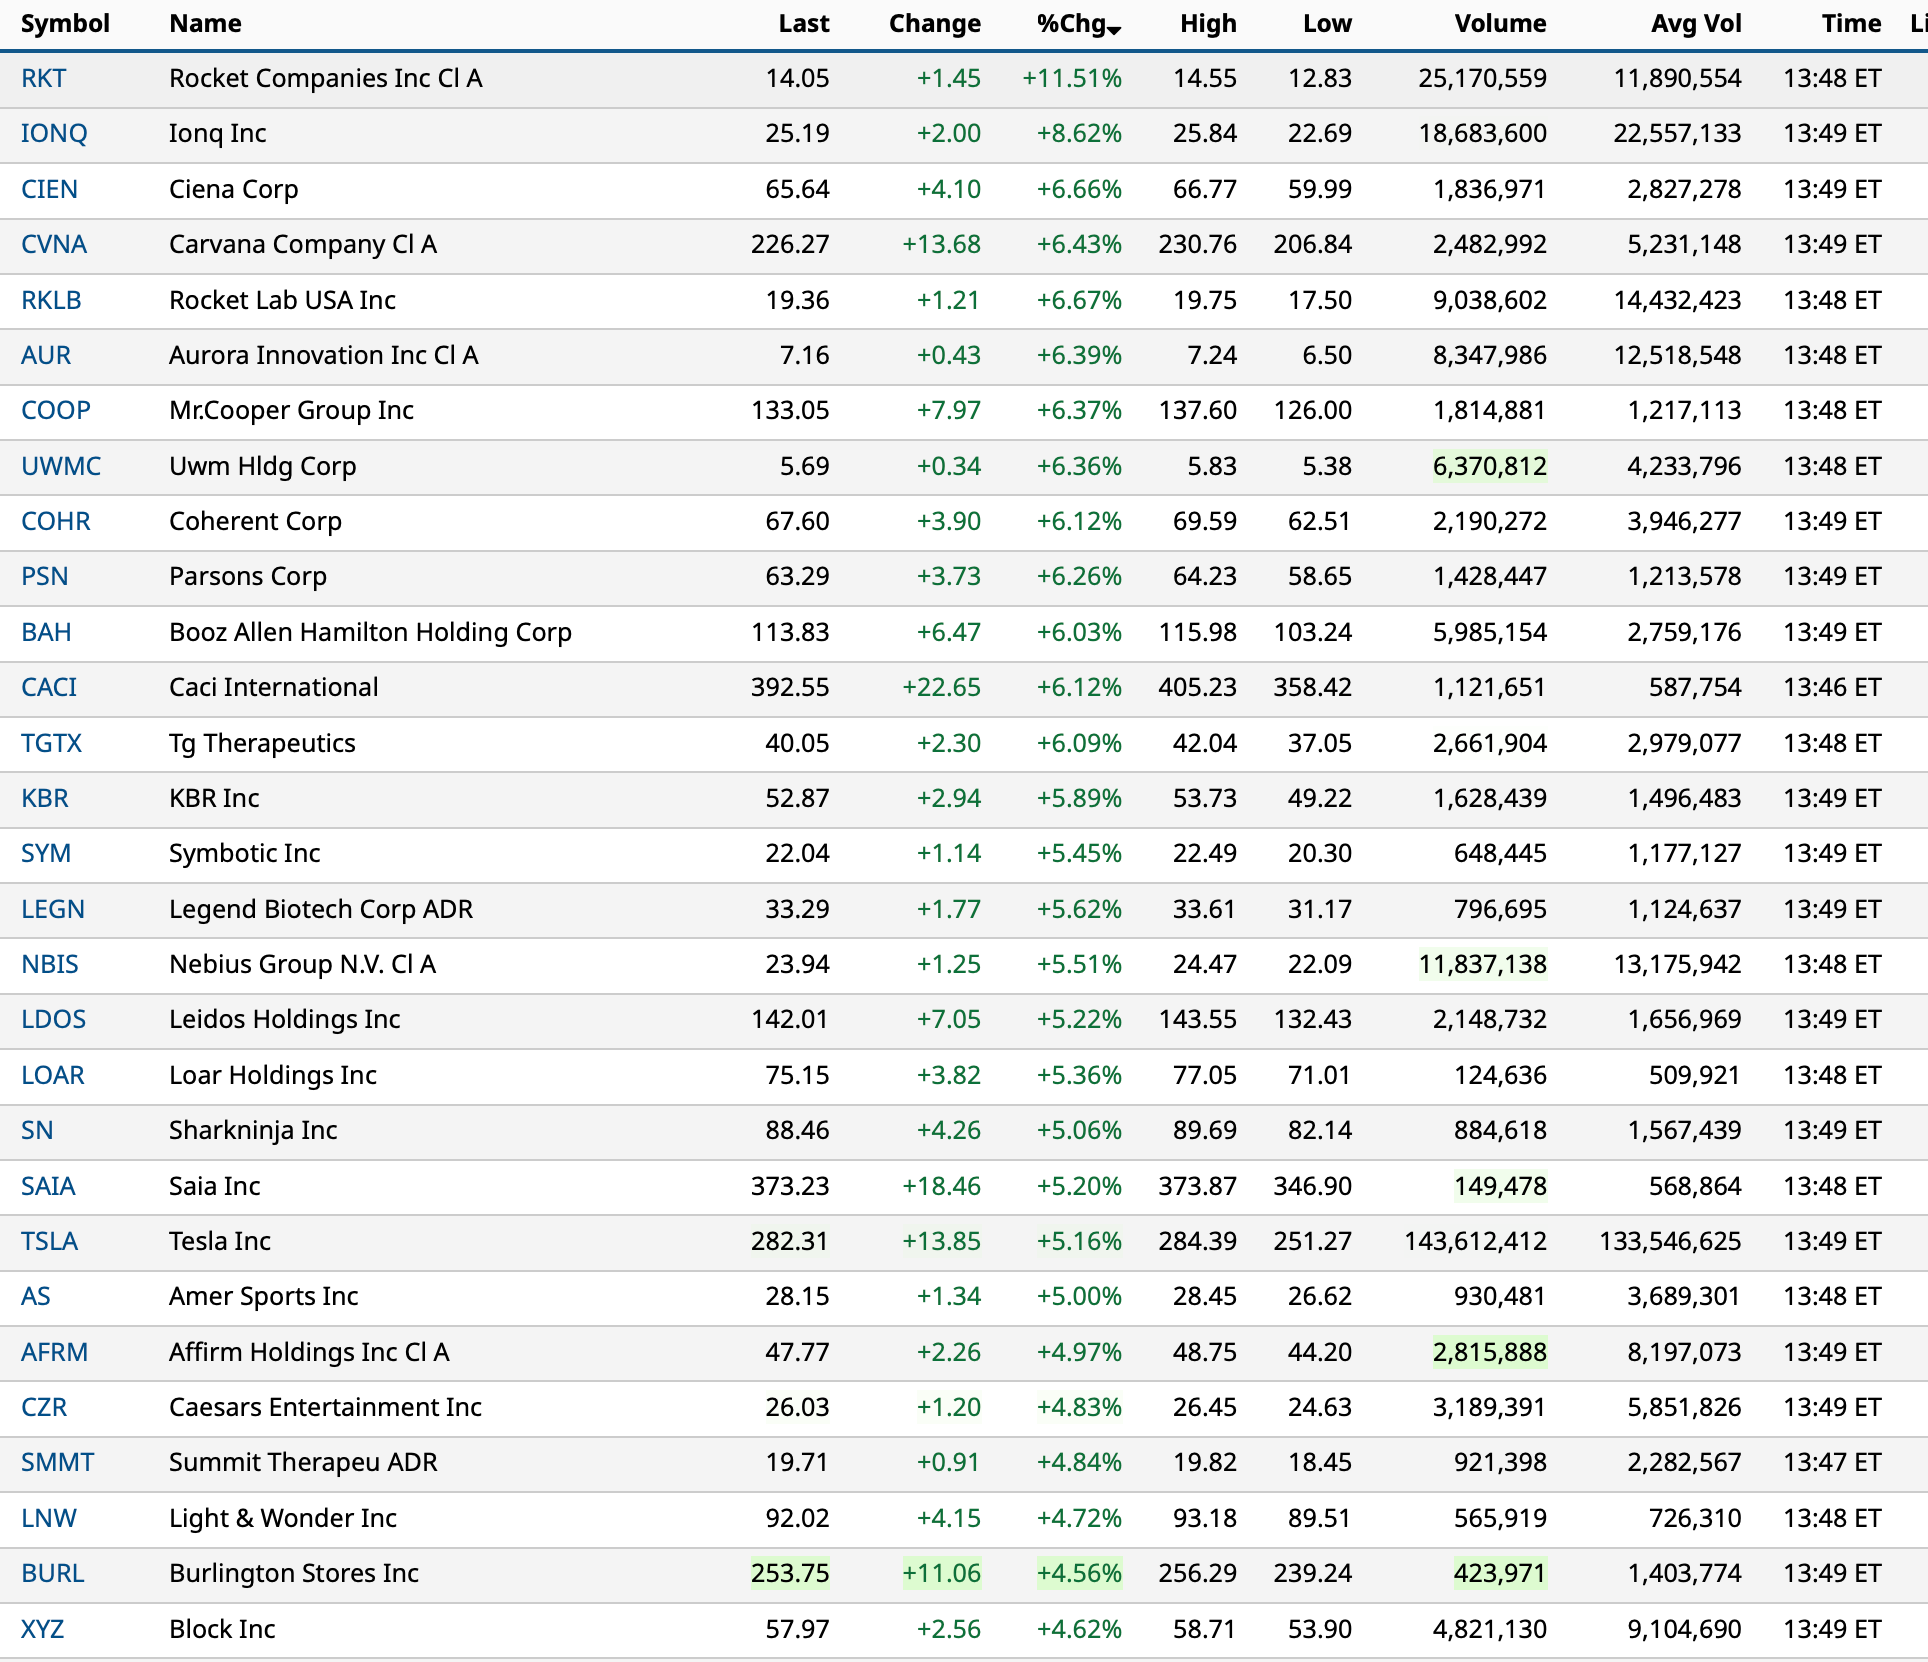Open the AFRM ticker link
Screen dimensions: 1928x1662
(55, 1353)
